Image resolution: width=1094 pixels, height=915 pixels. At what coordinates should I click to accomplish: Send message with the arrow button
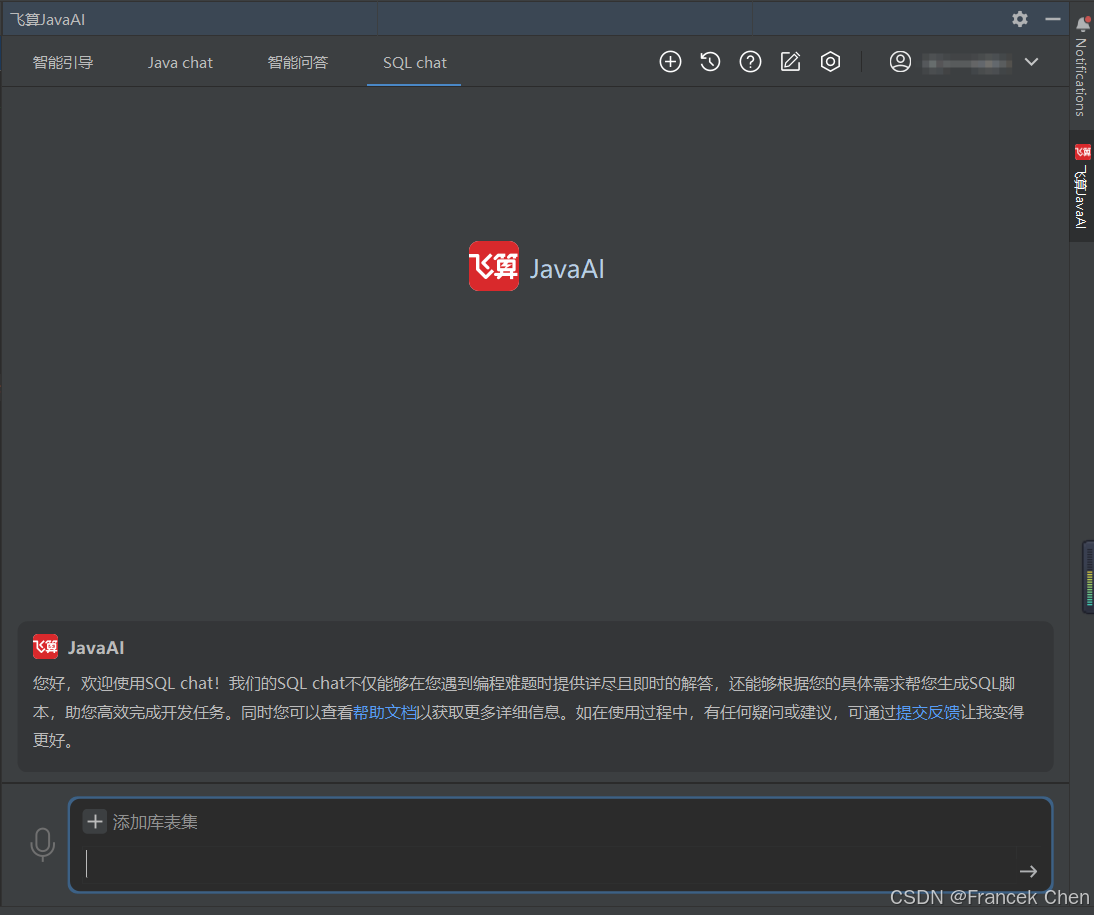[1028, 871]
